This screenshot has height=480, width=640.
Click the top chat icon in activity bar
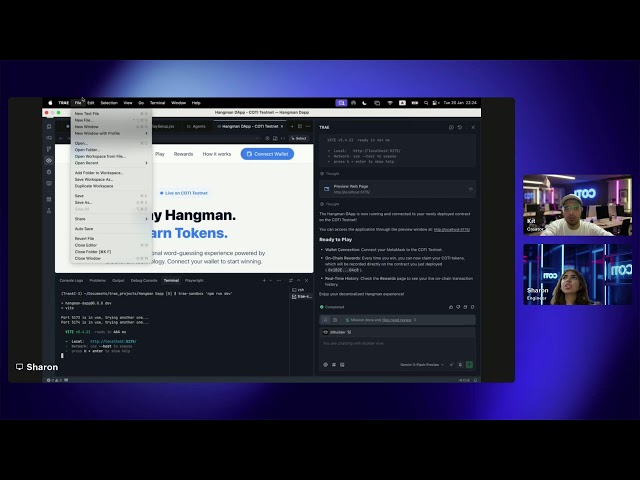tap(49, 127)
